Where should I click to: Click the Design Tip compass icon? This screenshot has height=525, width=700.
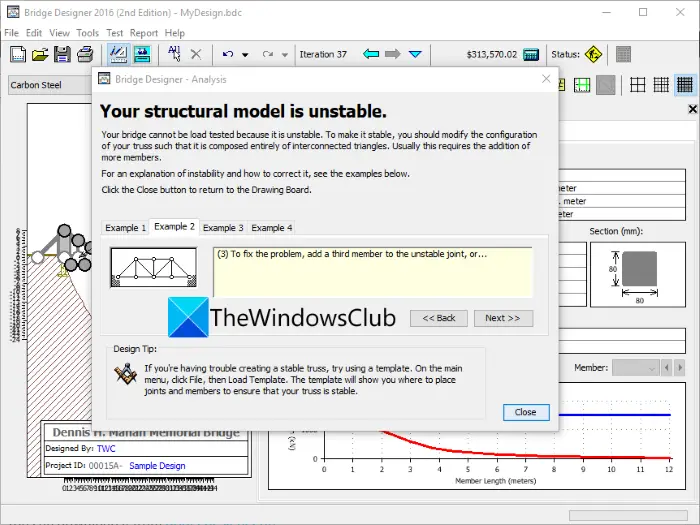126,374
